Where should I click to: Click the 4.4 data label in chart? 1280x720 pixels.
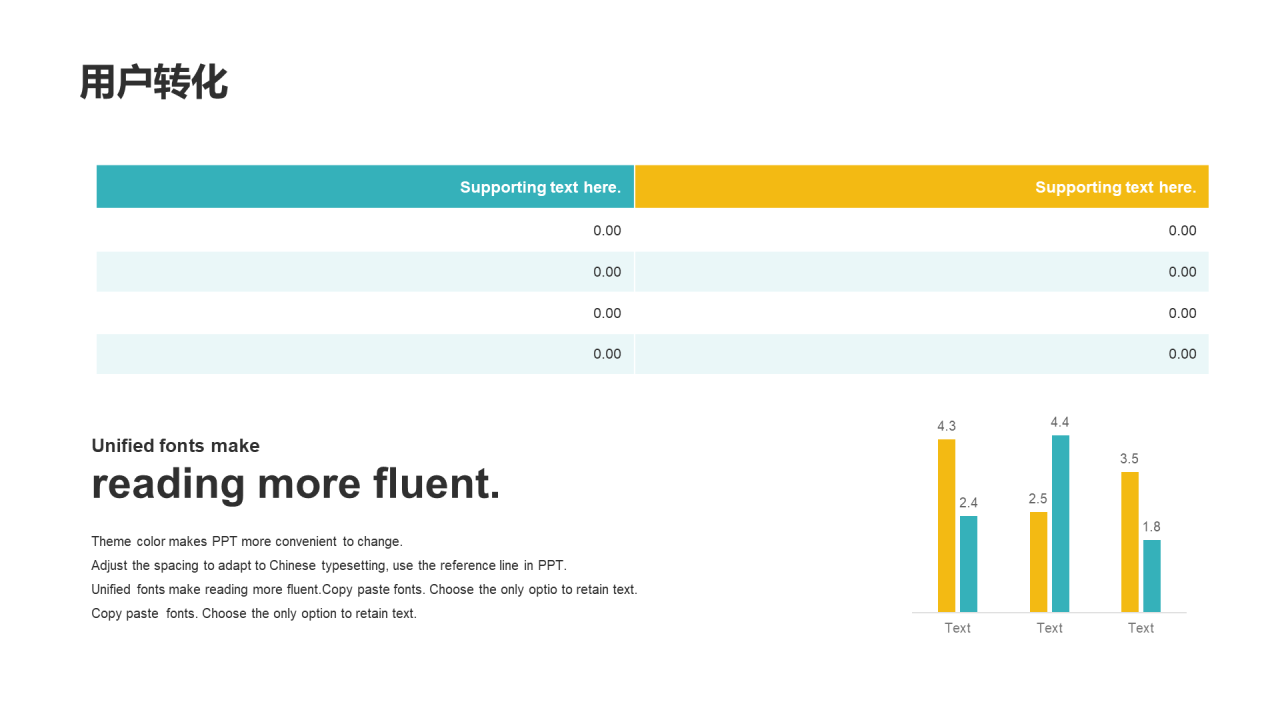coord(1060,422)
